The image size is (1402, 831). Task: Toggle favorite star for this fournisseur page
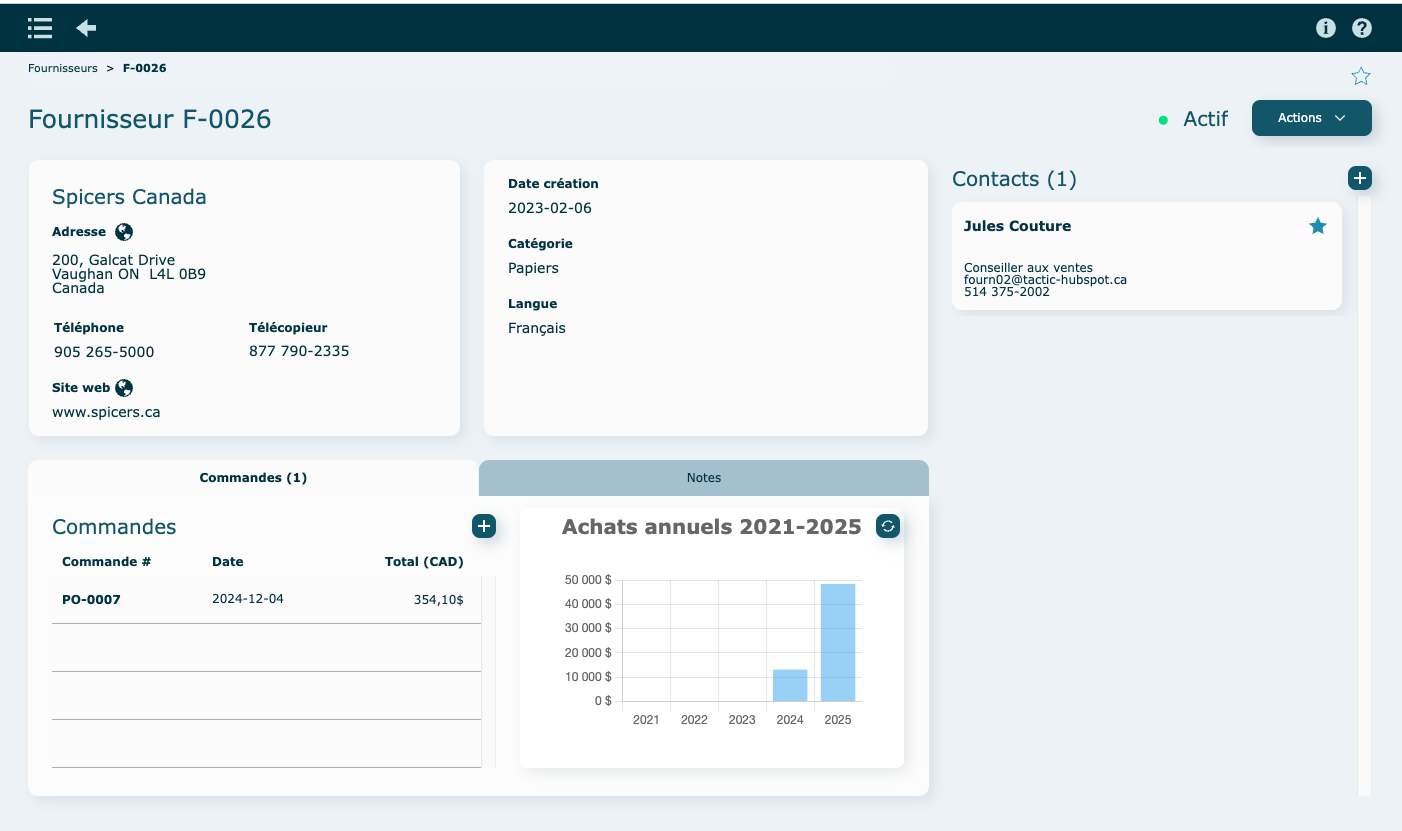(1361, 76)
